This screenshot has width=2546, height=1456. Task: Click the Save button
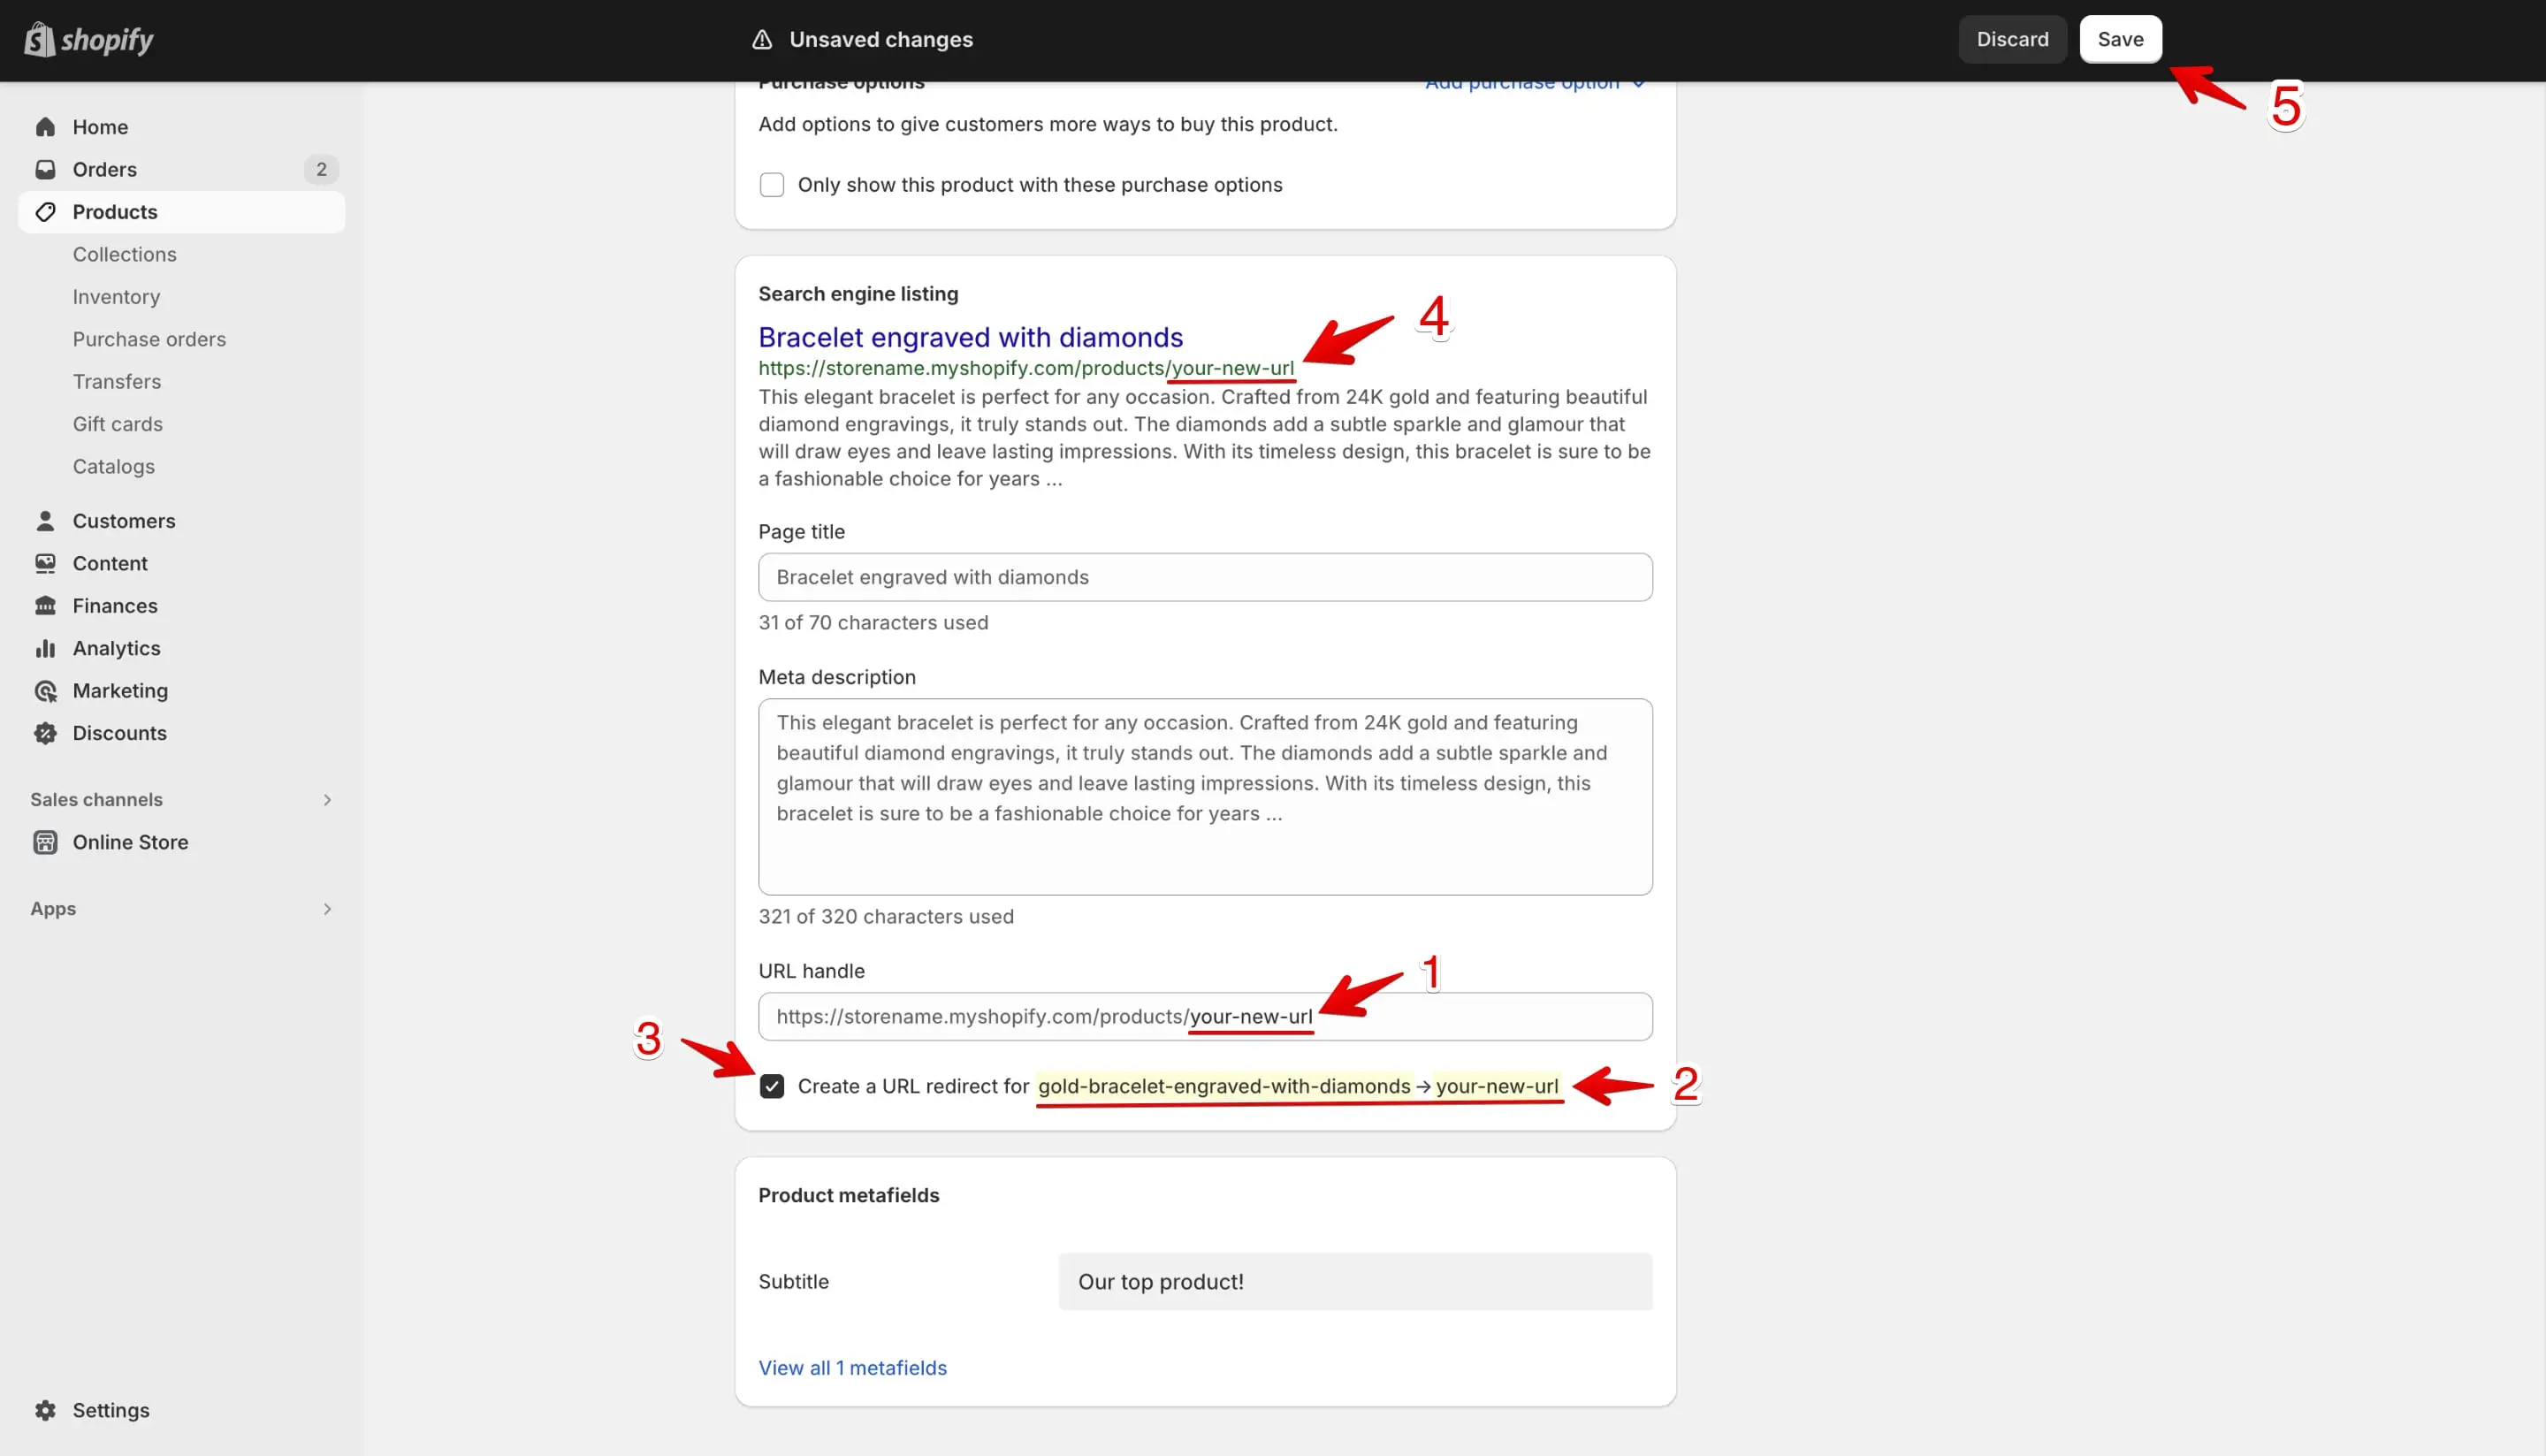[2120, 39]
